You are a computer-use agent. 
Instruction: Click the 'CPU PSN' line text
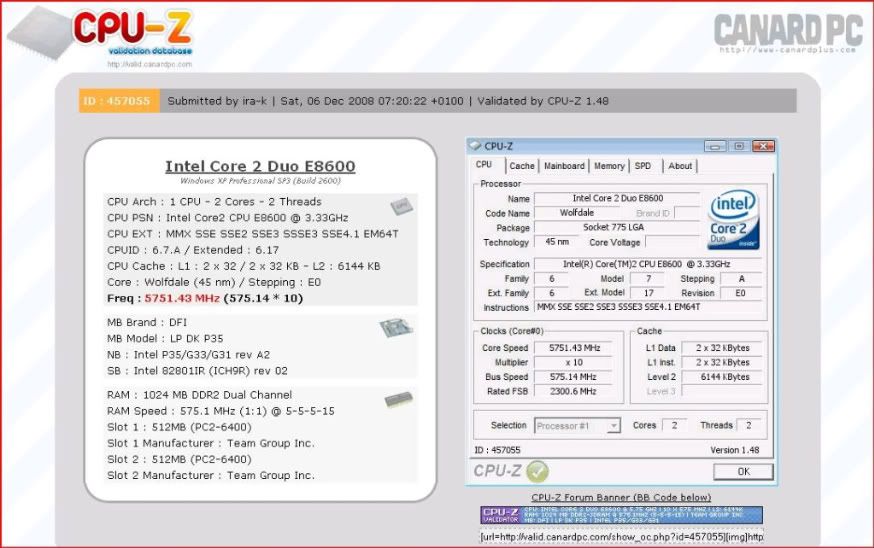[x=227, y=218]
